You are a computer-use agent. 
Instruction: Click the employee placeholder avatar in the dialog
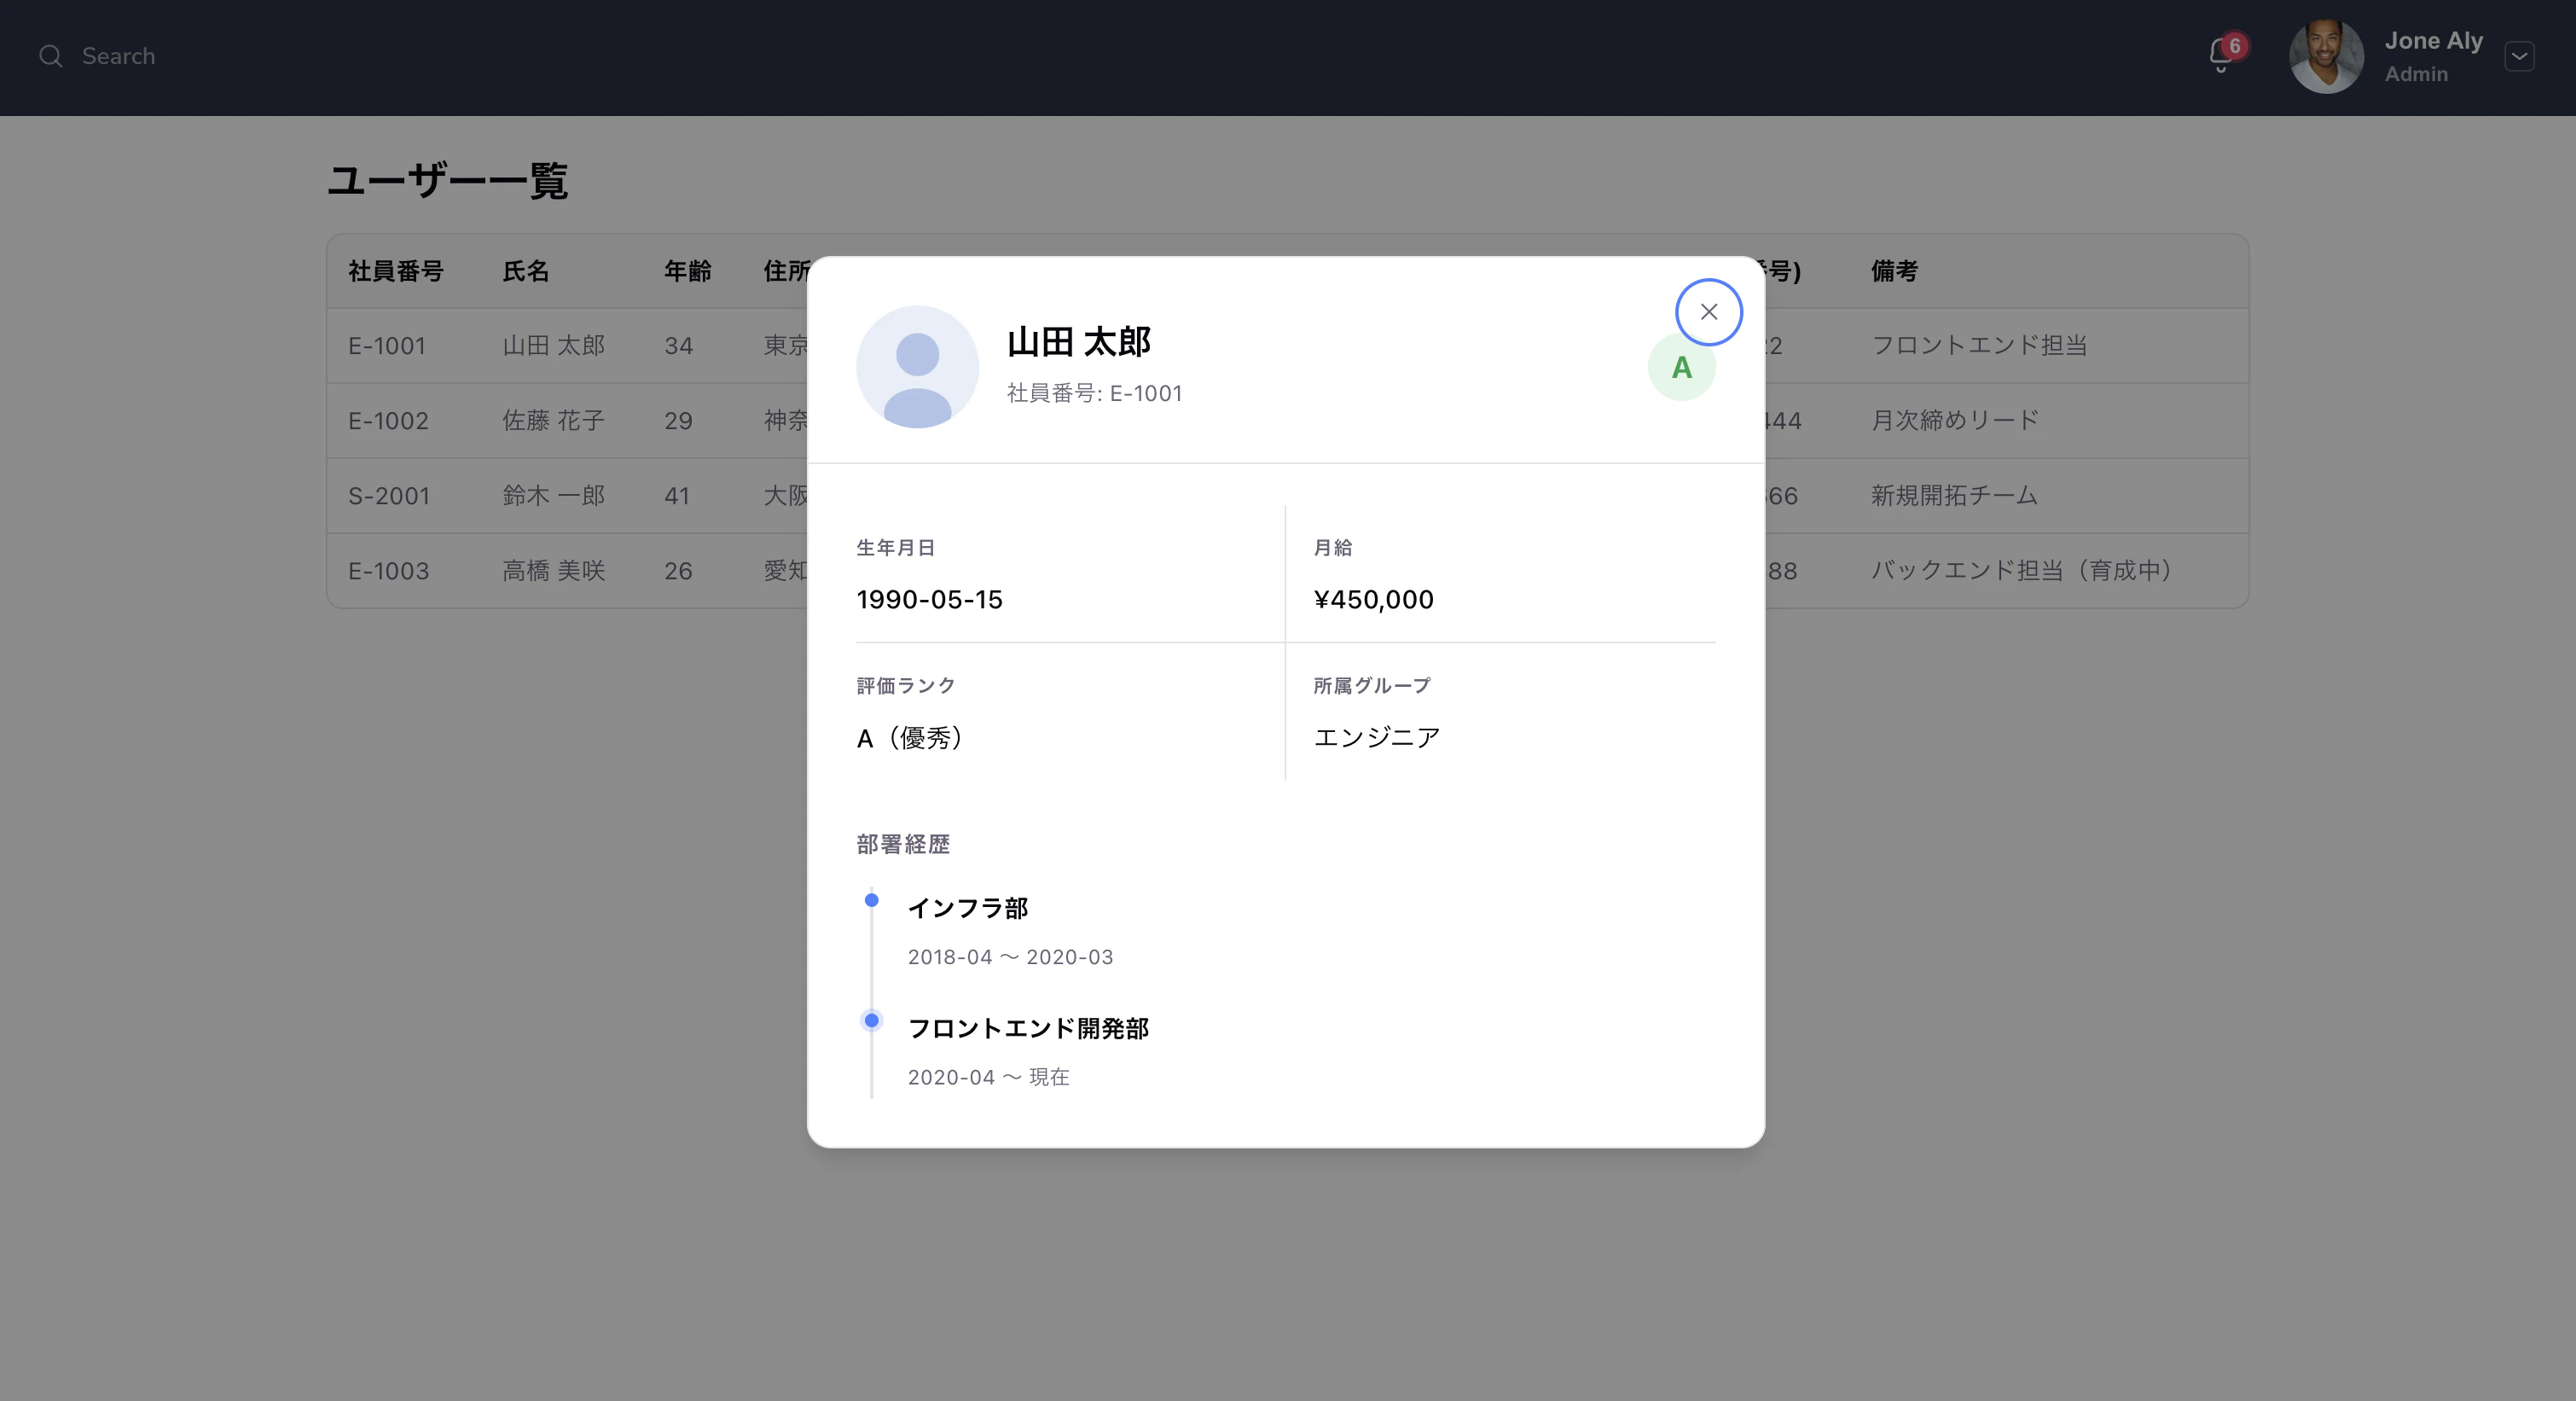917,367
